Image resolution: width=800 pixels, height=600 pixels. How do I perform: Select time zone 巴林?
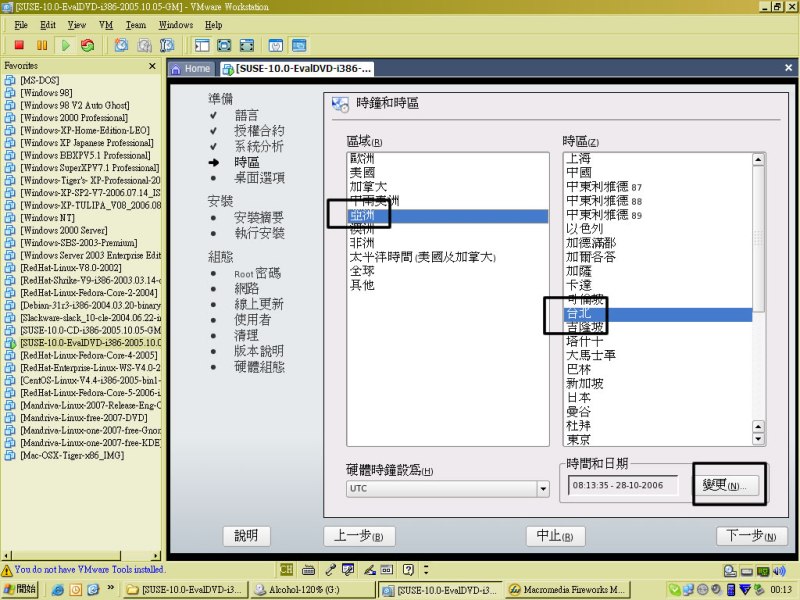click(658, 369)
